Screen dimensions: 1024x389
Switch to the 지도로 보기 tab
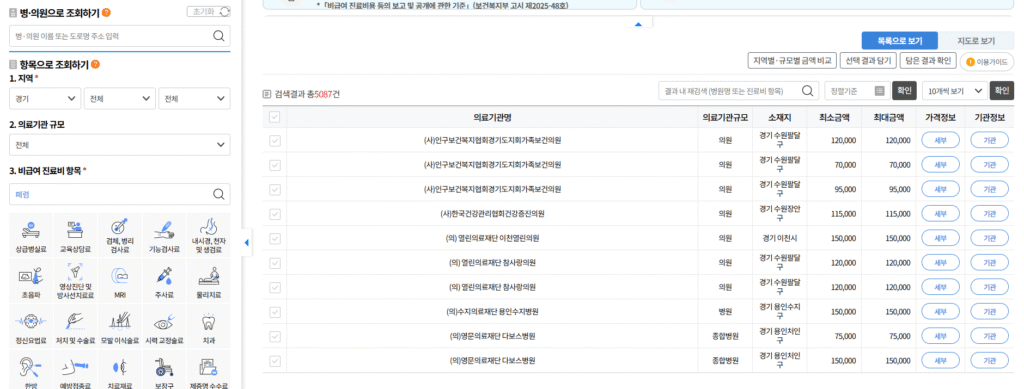click(x=976, y=40)
